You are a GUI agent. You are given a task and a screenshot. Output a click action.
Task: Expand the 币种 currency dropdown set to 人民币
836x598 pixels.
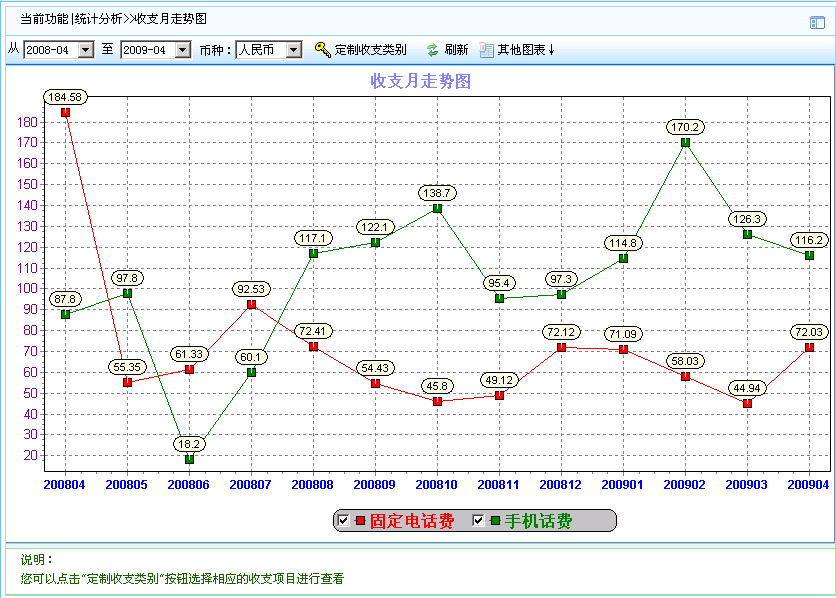point(293,50)
